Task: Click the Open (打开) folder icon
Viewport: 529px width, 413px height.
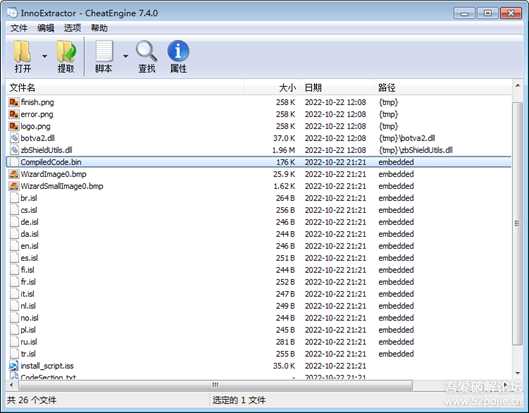Action: pyautogui.click(x=22, y=52)
